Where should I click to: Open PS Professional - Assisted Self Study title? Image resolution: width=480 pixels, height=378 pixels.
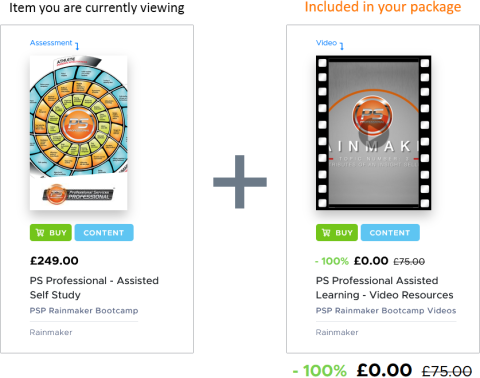tap(94, 288)
